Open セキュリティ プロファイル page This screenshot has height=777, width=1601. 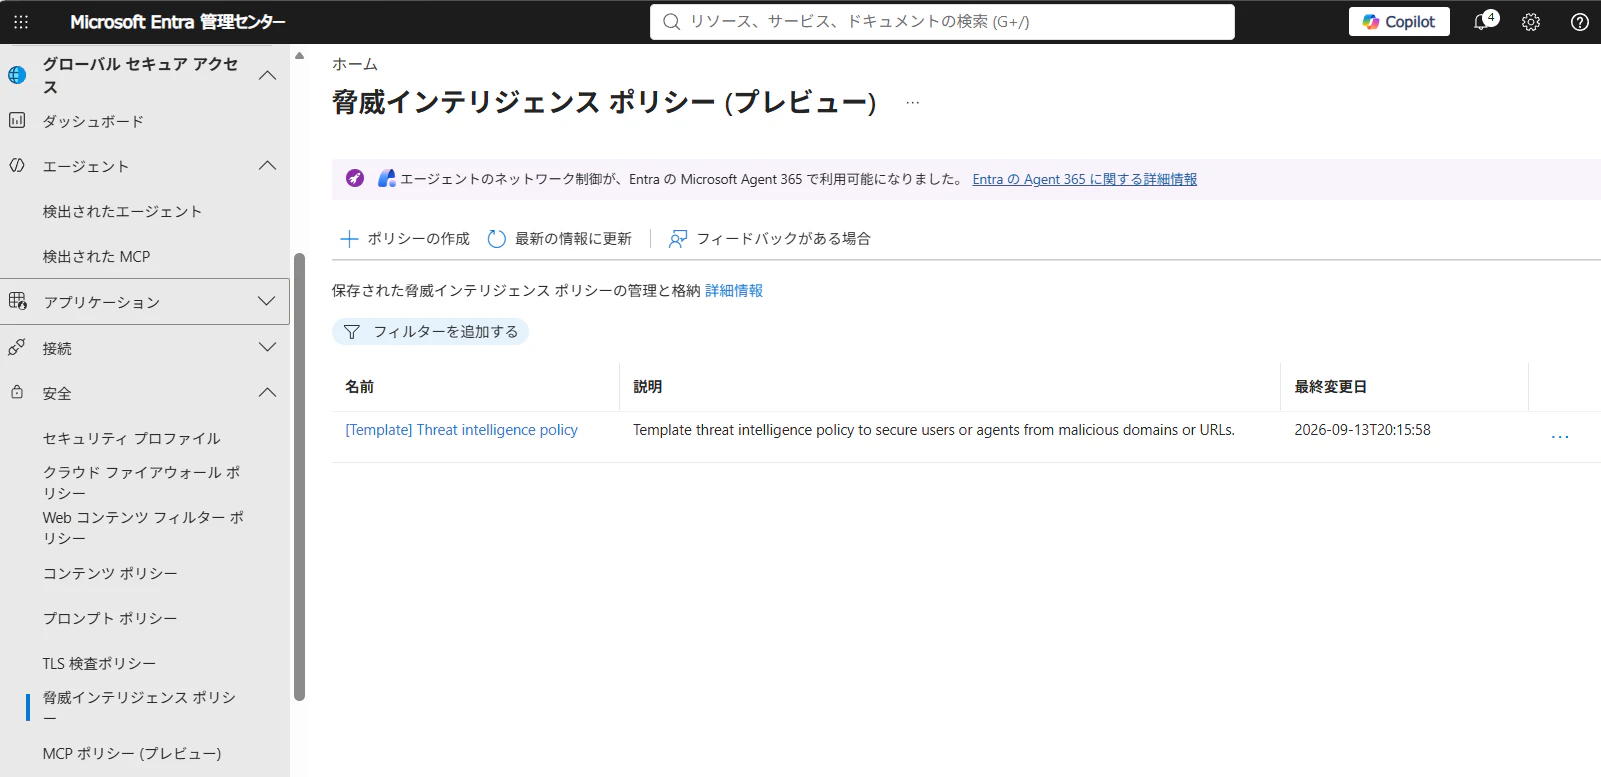pos(131,438)
